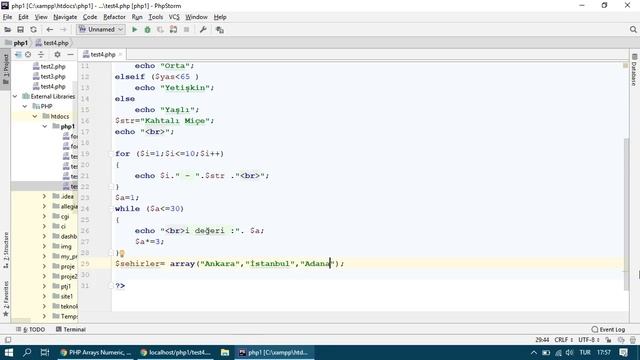Click the fold marker beside the while loop
Screen dimensions: 640x360
111,209
